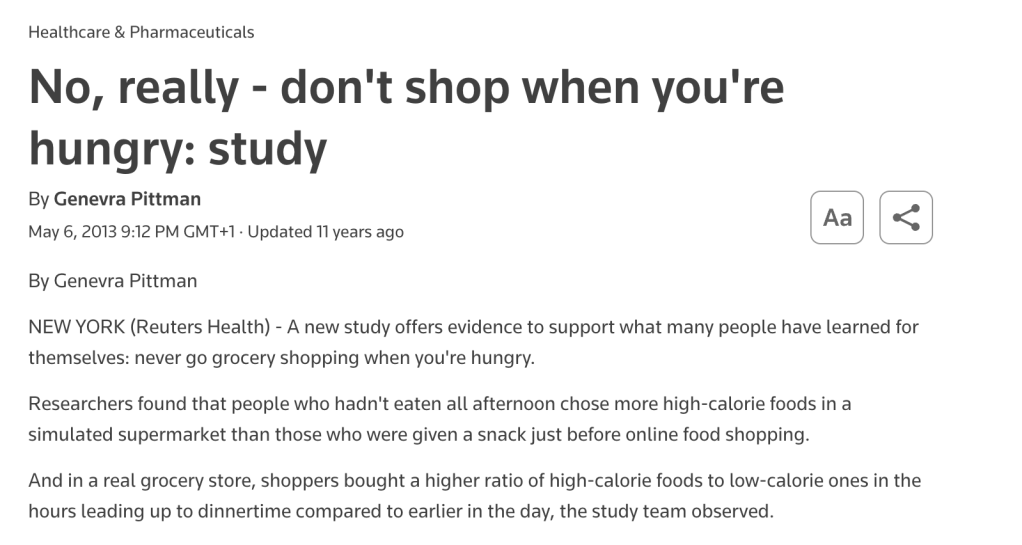This screenshot has width=1022, height=545.
Task: Click the "9:12 PM GMT+1" timestamp
Action: 177,231
